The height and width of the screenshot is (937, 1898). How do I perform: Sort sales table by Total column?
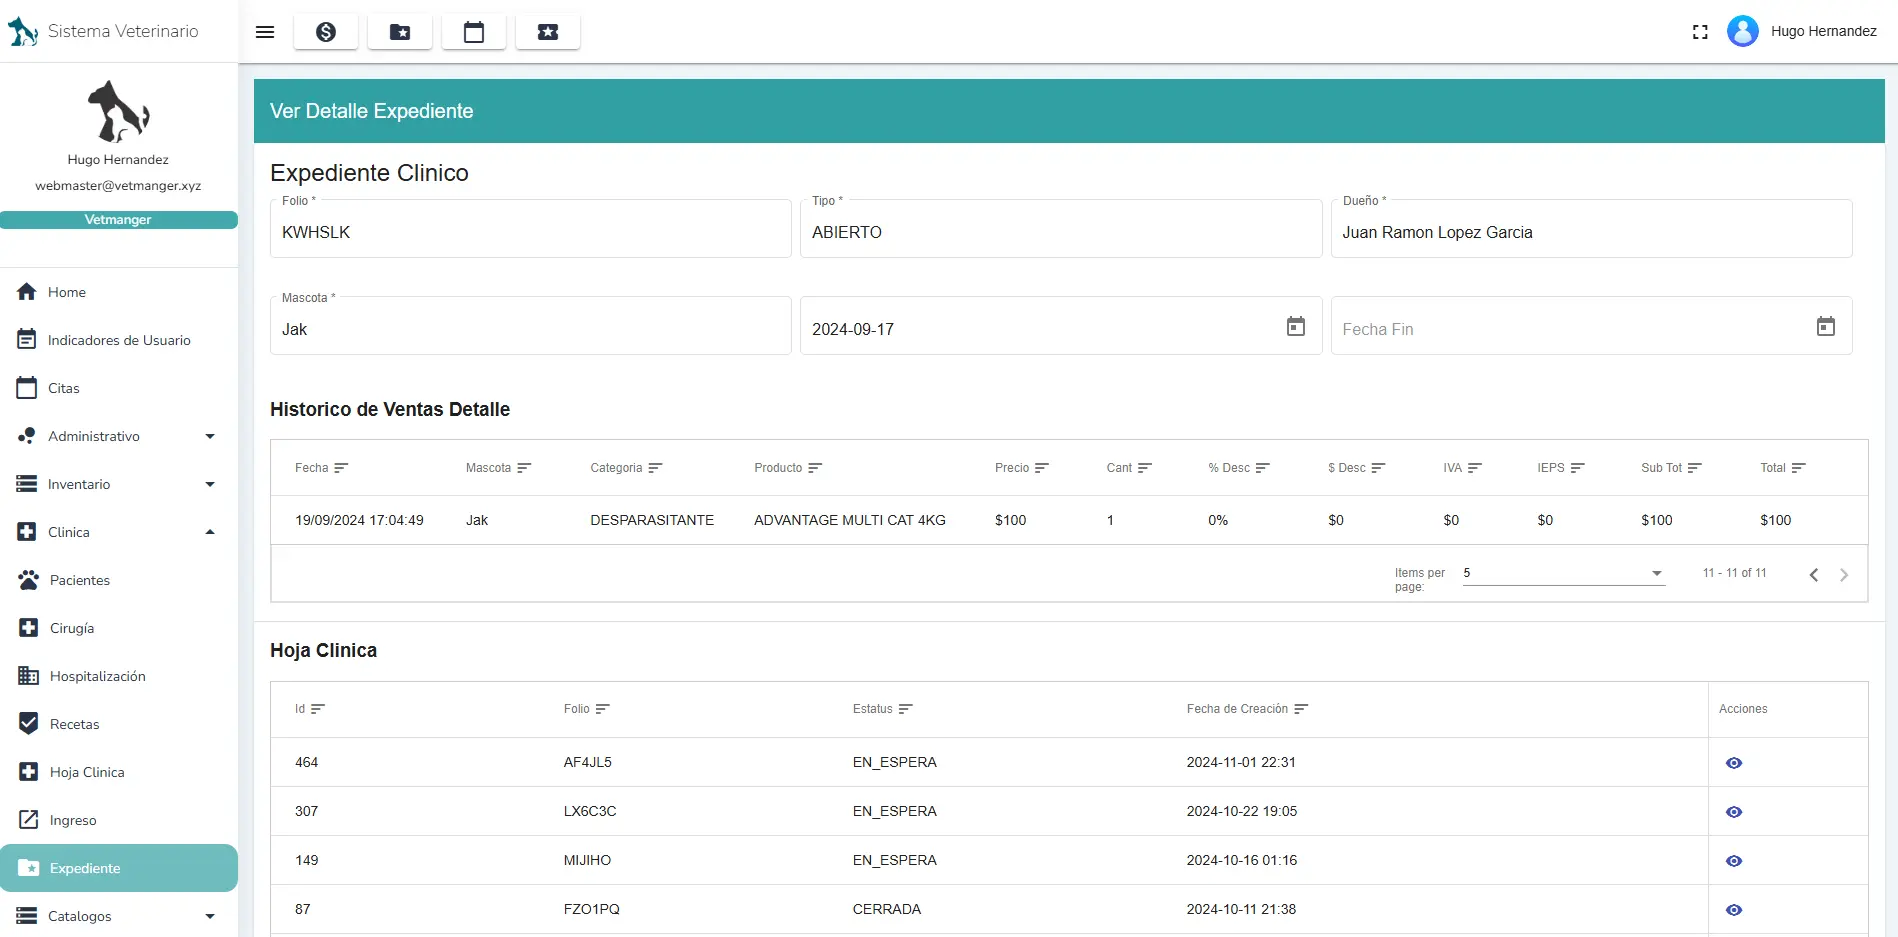click(1783, 468)
